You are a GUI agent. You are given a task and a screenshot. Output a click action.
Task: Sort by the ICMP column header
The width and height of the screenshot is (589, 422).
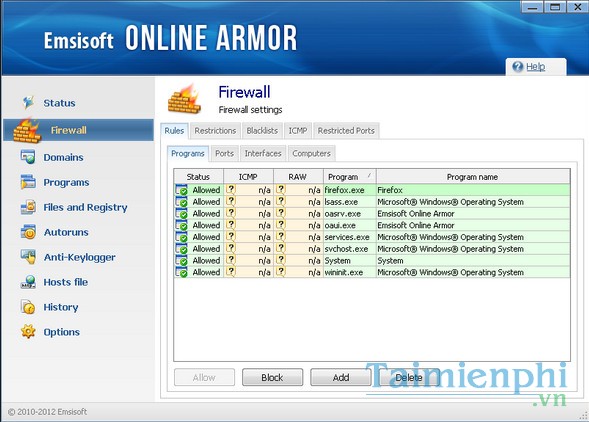(x=248, y=177)
